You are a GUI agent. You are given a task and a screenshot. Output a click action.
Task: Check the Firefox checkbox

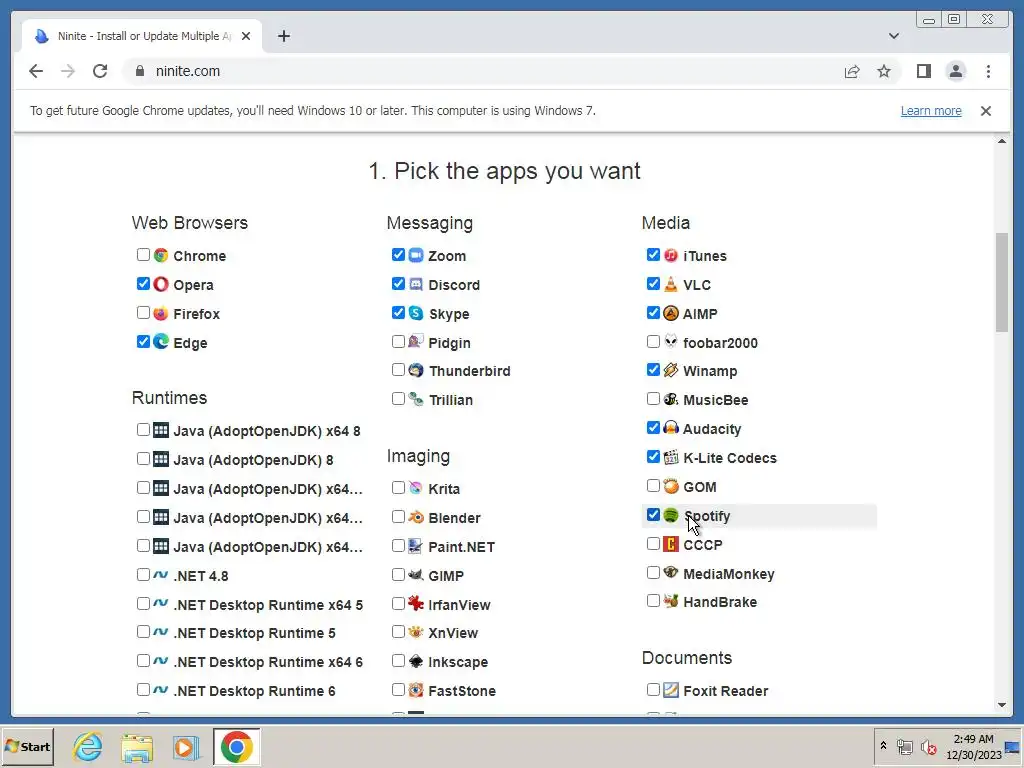(x=143, y=313)
